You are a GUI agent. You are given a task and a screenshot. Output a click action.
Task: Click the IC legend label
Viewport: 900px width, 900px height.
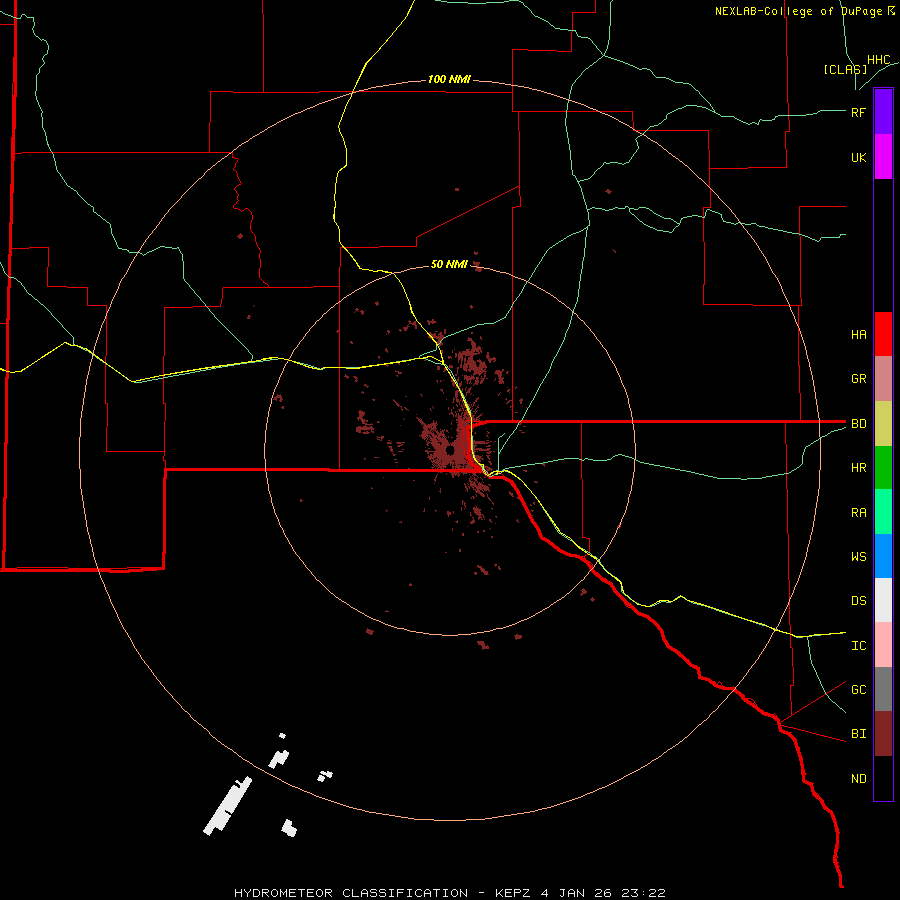pyautogui.click(x=858, y=645)
